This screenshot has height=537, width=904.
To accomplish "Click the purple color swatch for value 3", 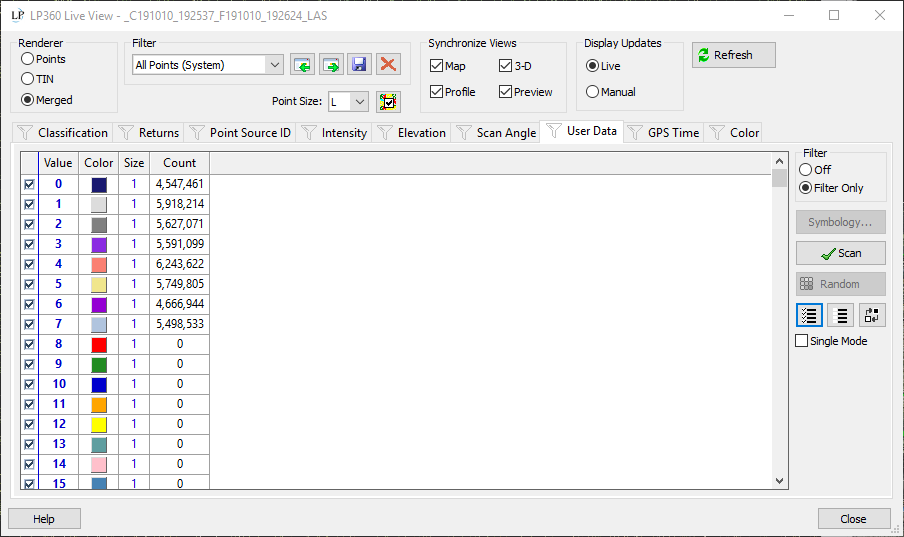I will [x=99, y=245].
